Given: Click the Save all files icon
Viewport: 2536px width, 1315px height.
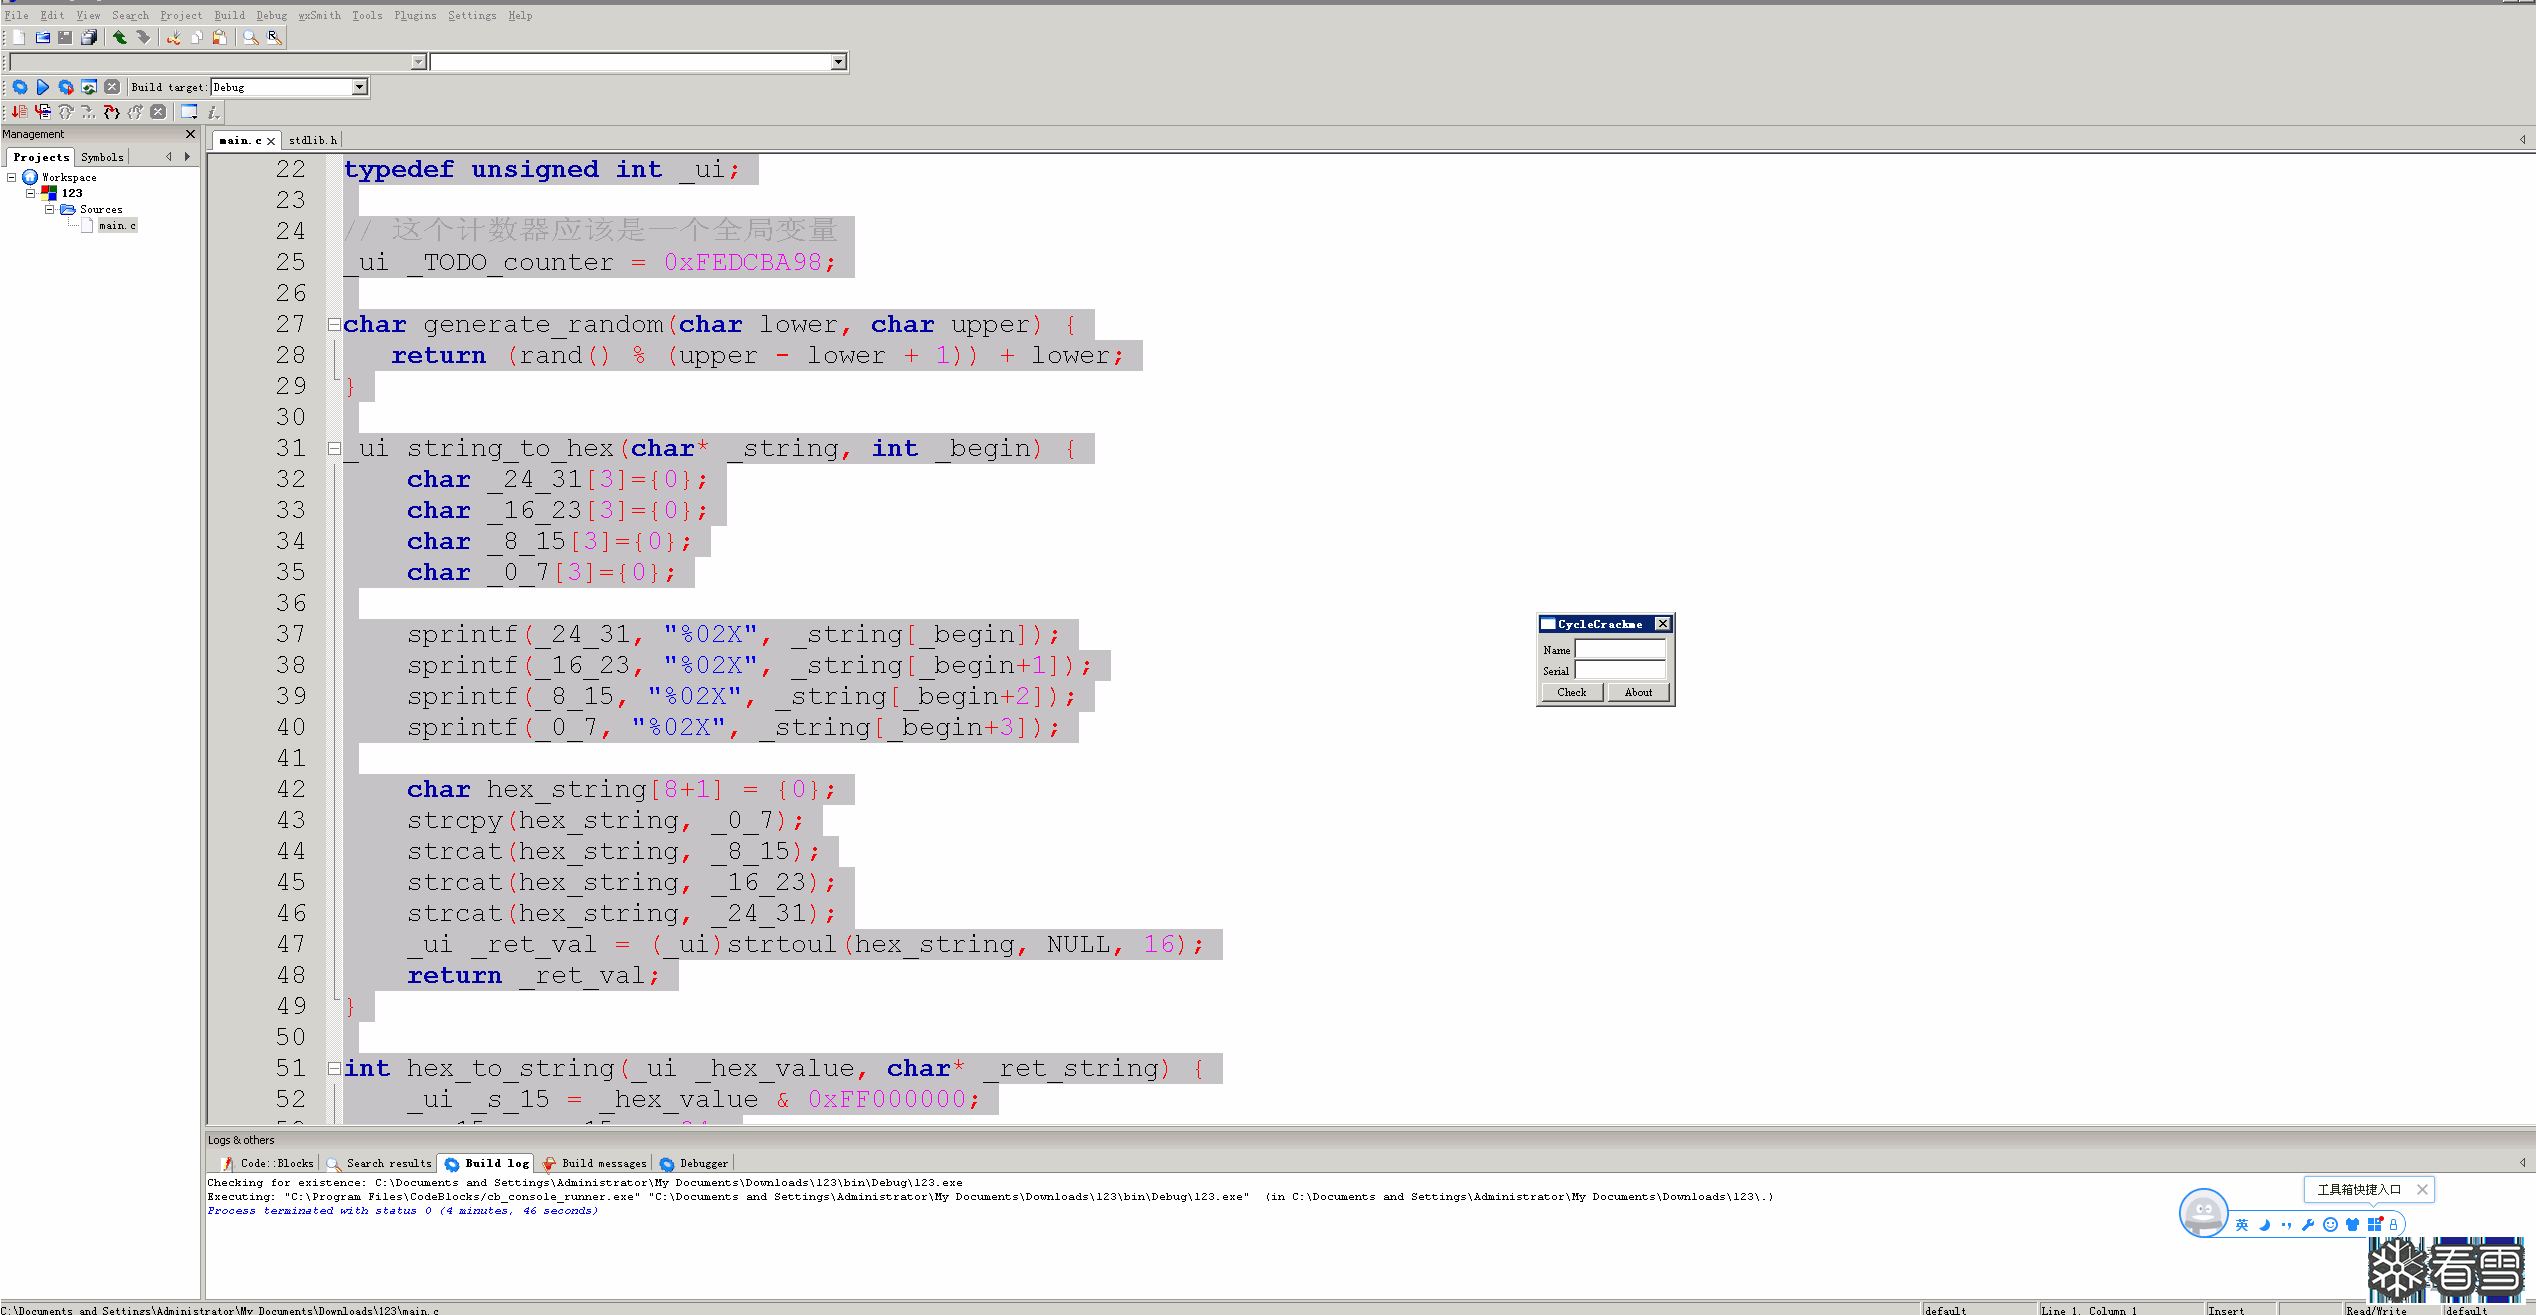Looking at the screenshot, I should (89, 37).
